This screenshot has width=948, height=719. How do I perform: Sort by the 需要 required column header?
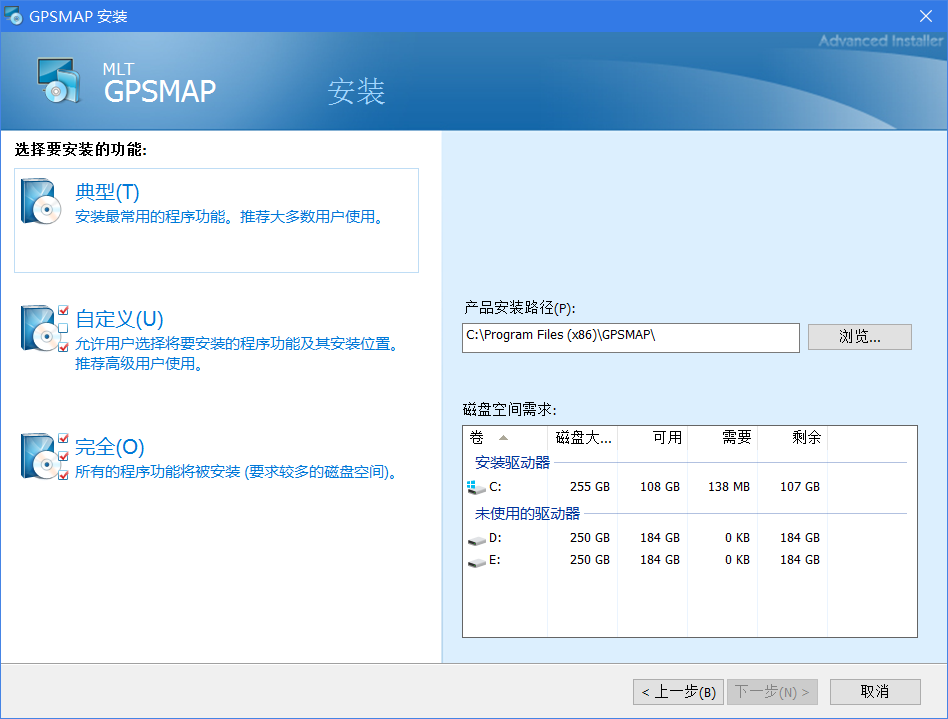pos(722,438)
